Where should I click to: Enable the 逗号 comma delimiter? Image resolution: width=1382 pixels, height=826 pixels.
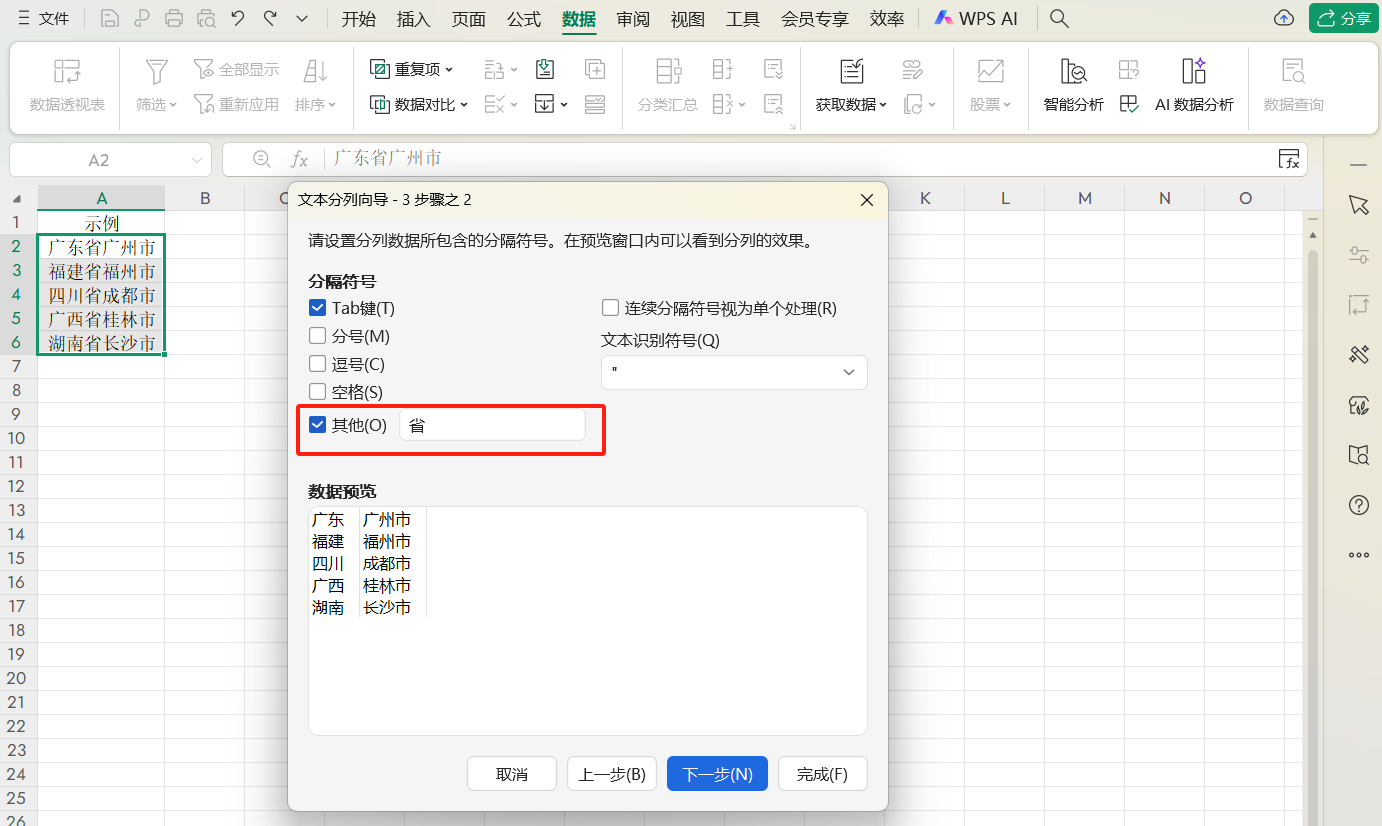point(317,363)
